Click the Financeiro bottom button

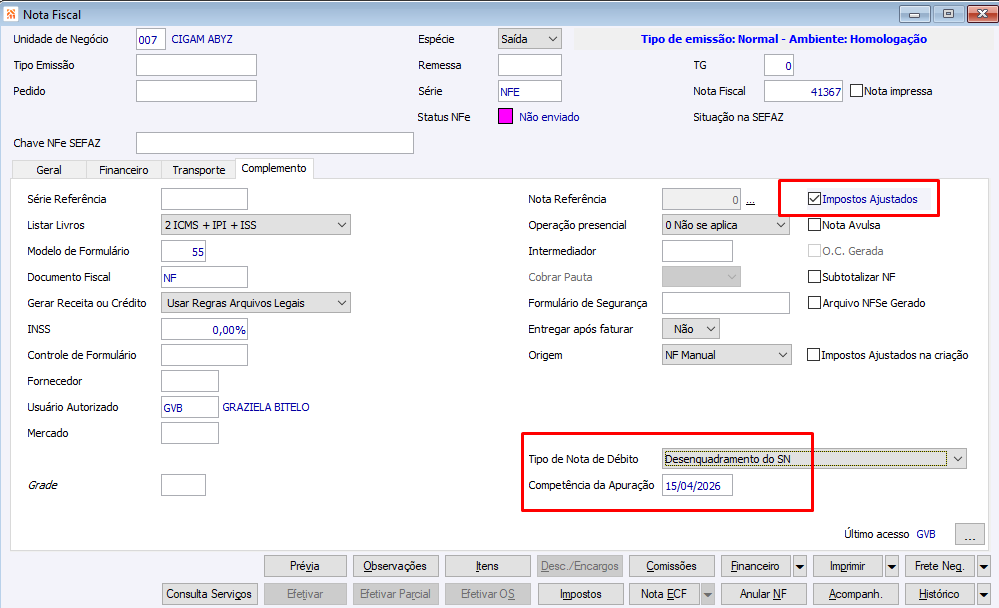(x=756, y=566)
